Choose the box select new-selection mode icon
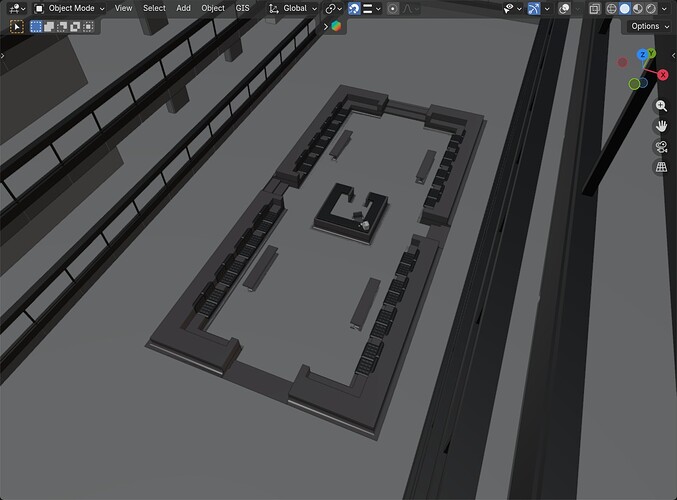 click(x=36, y=27)
